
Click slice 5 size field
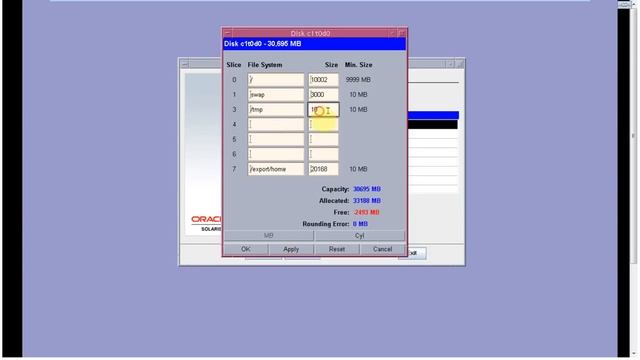[323, 139]
